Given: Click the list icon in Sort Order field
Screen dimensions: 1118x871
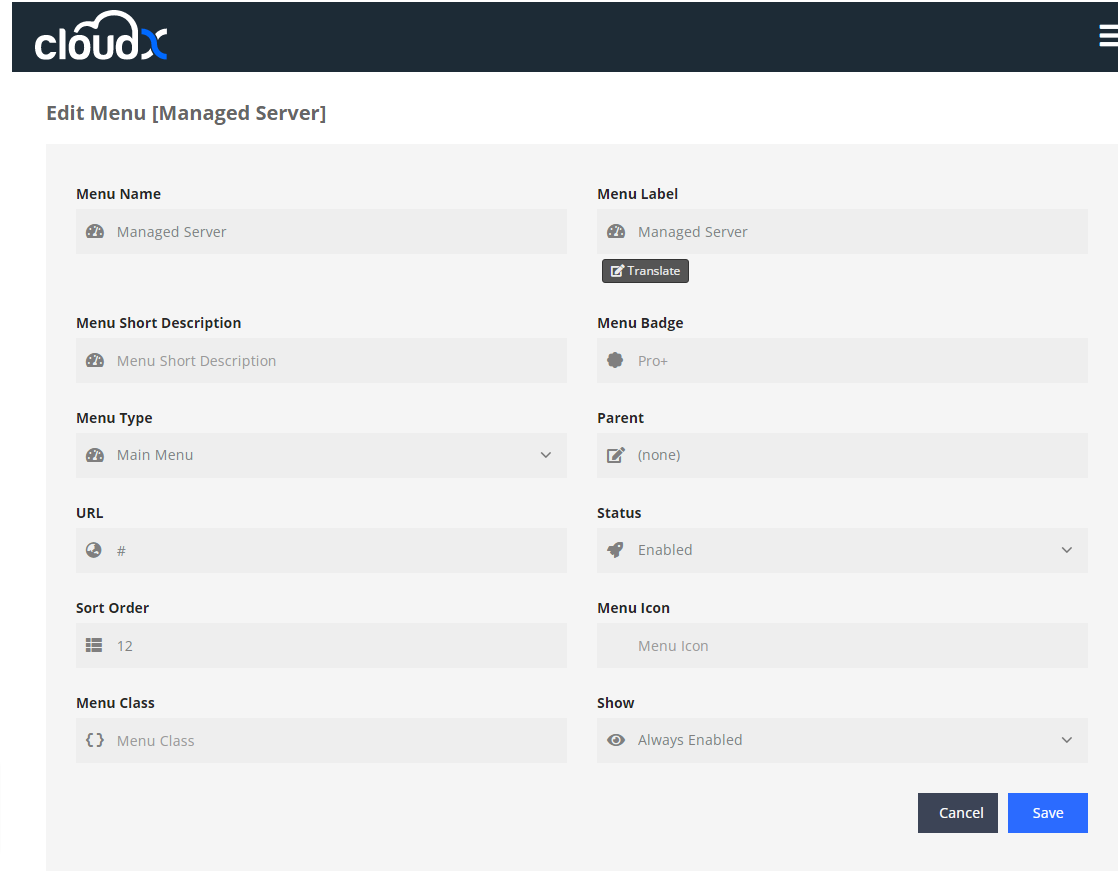Looking at the screenshot, I should tap(94, 645).
